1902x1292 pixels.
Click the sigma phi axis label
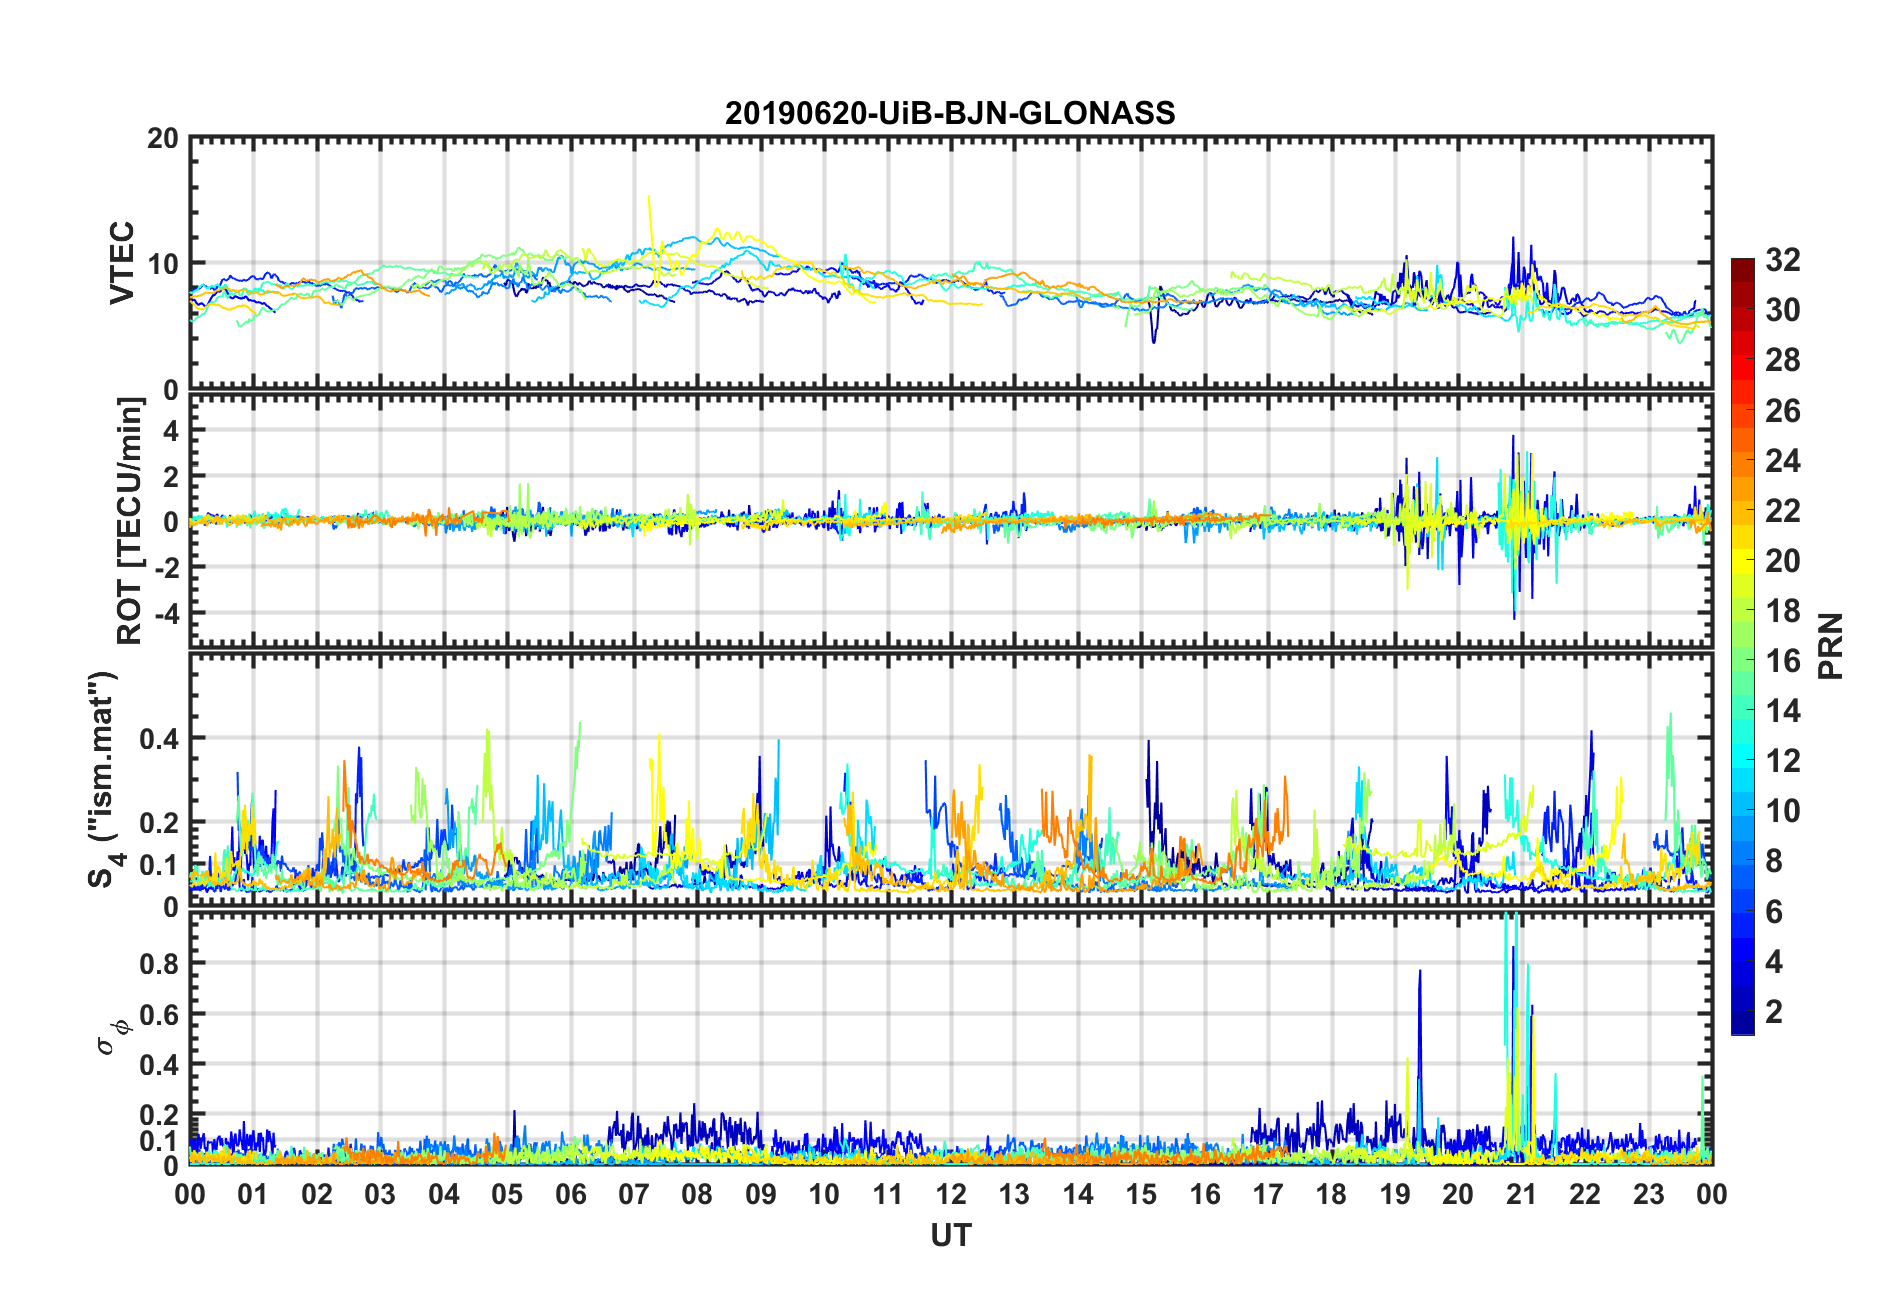click(x=112, y=1036)
